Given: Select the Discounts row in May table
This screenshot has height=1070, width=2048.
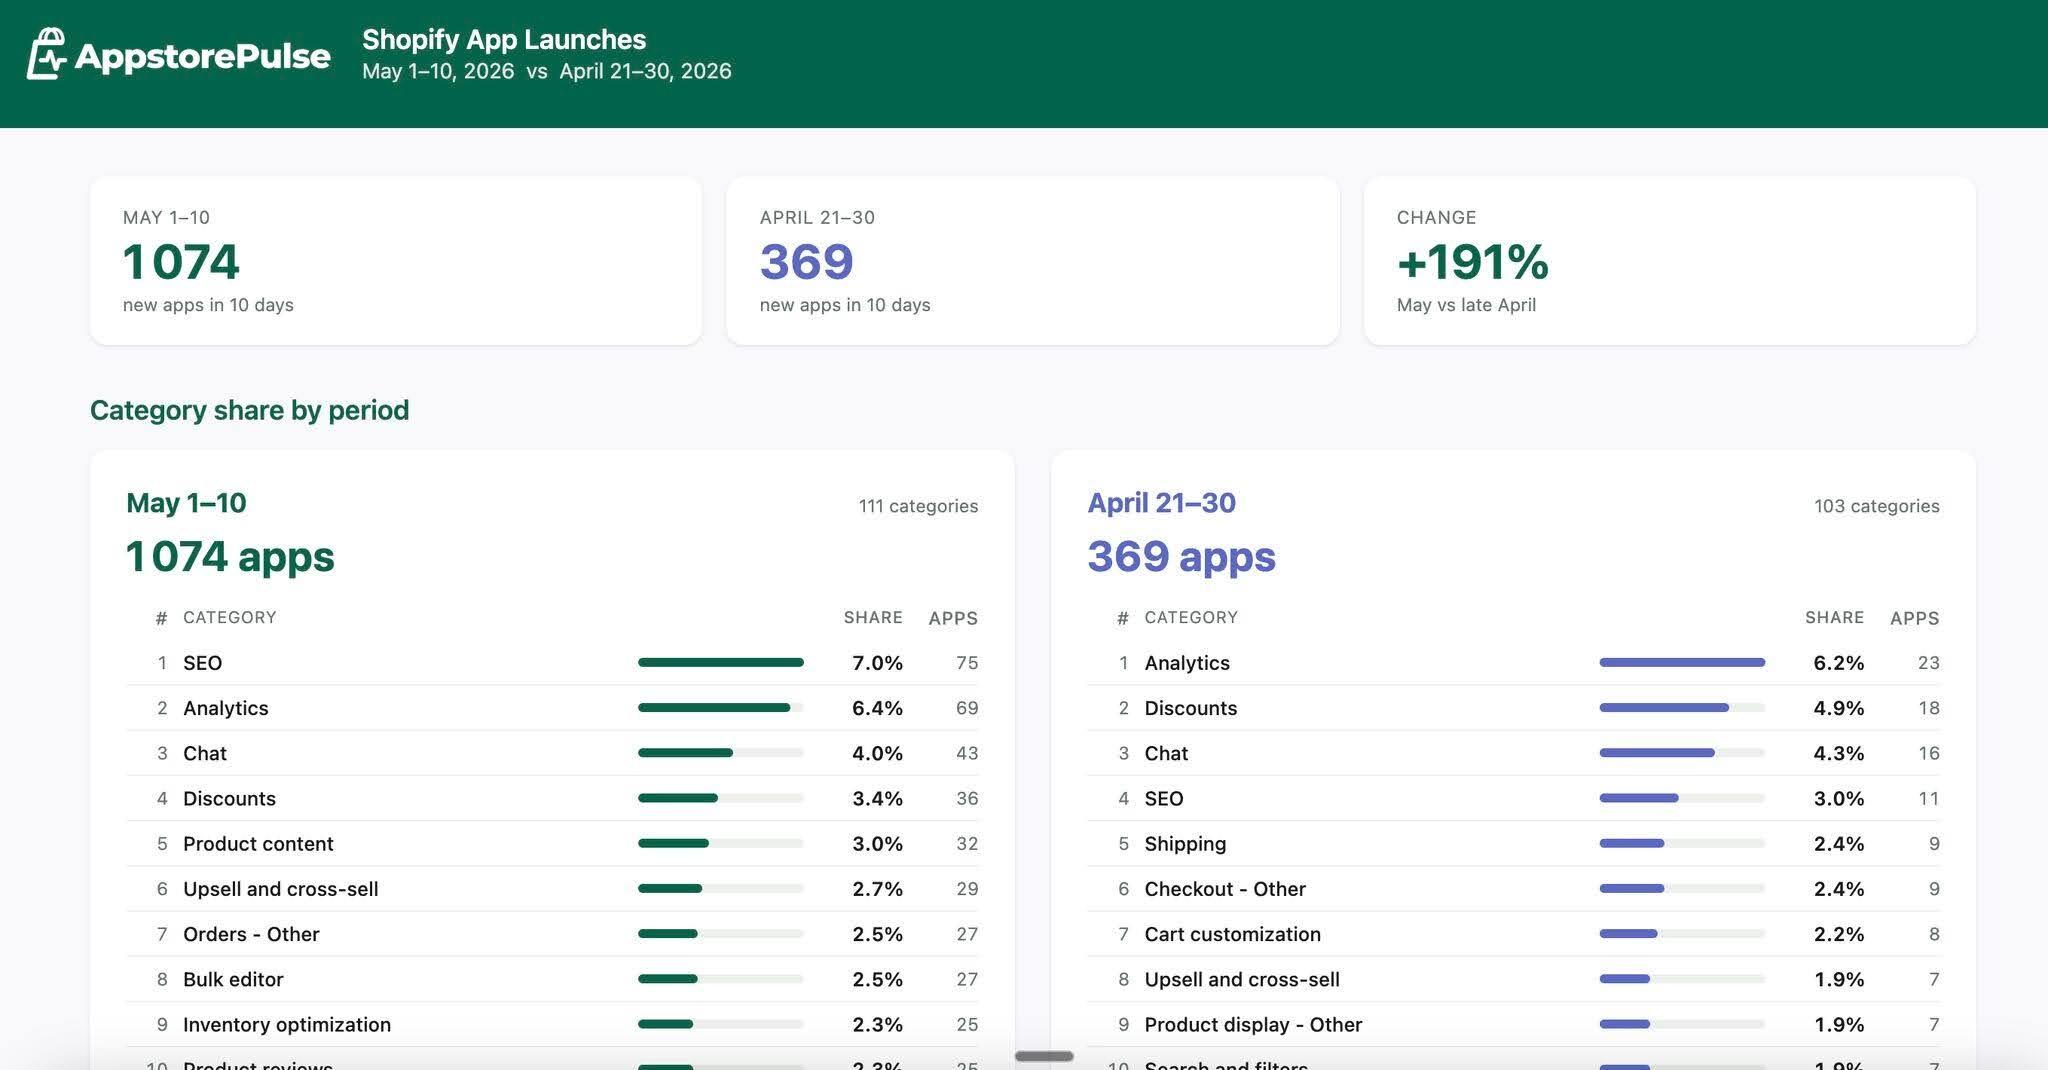Looking at the screenshot, I should [x=552, y=798].
